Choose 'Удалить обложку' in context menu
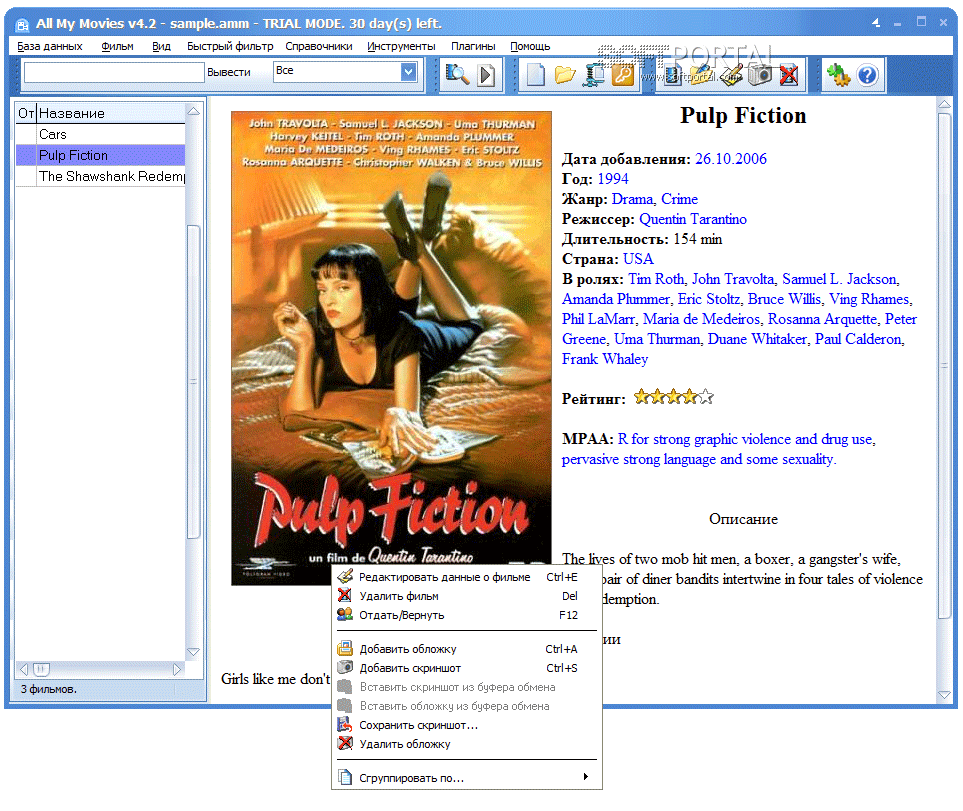Image resolution: width=963 pixels, height=811 pixels. 467,744
